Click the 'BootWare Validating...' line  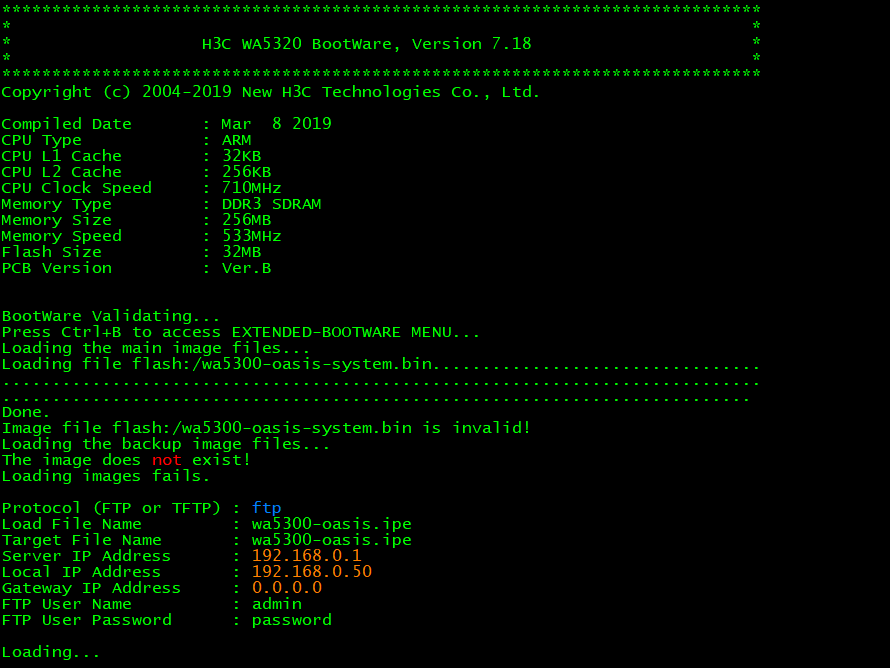(111, 316)
